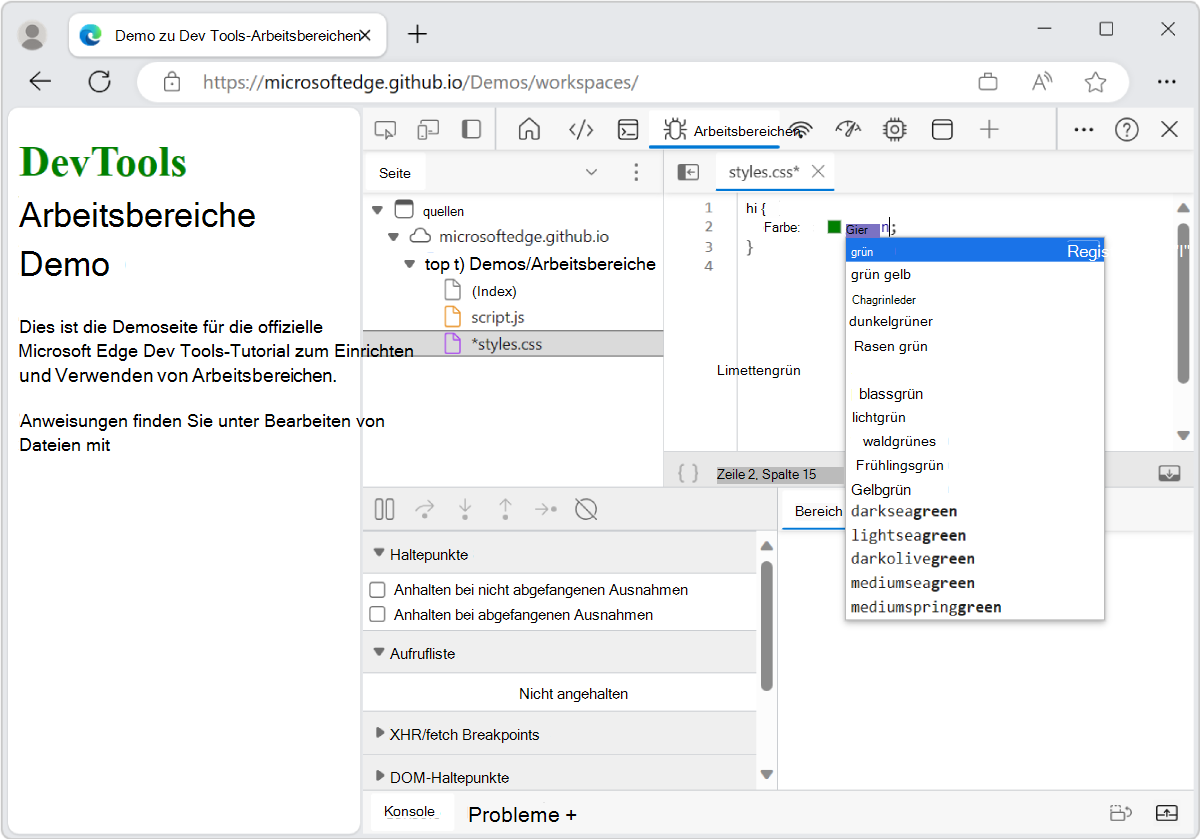The width and height of the screenshot is (1200, 839).
Task: Click the Step over icon
Action: pyautogui.click(x=424, y=509)
